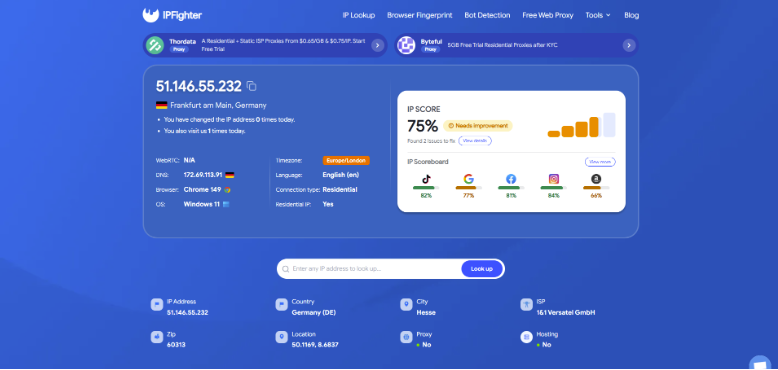Click the Frankfurt am Main, Germany text
The height and width of the screenshot is (370, 778).
[x=218, y=105]
